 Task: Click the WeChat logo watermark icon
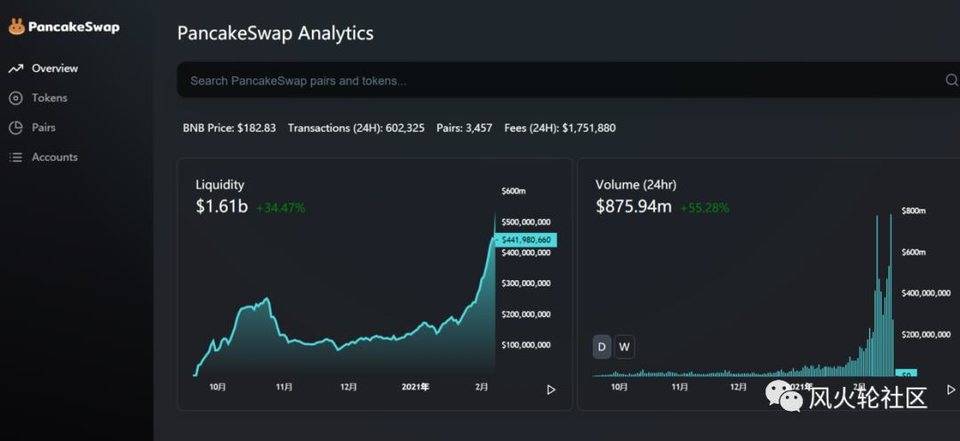pos(784,395)
